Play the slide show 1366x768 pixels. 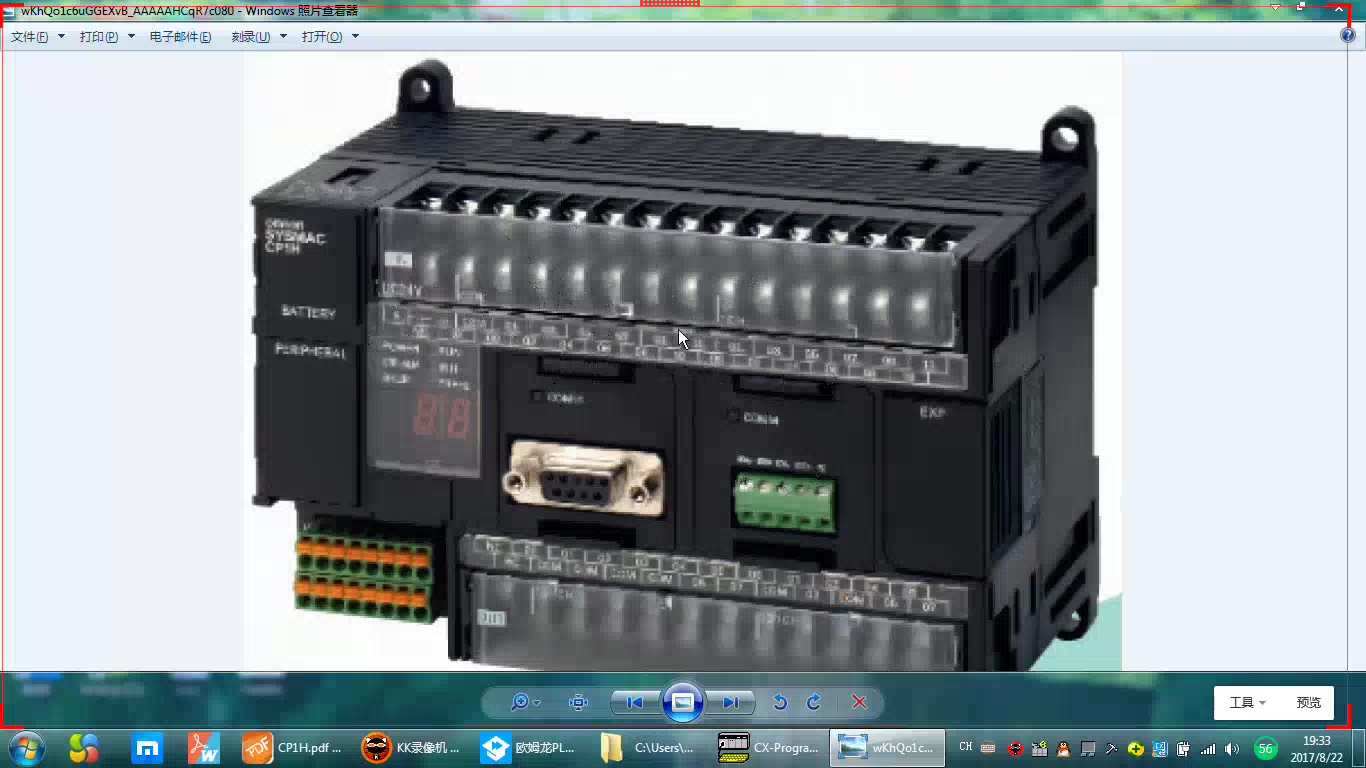pos(683,703)
